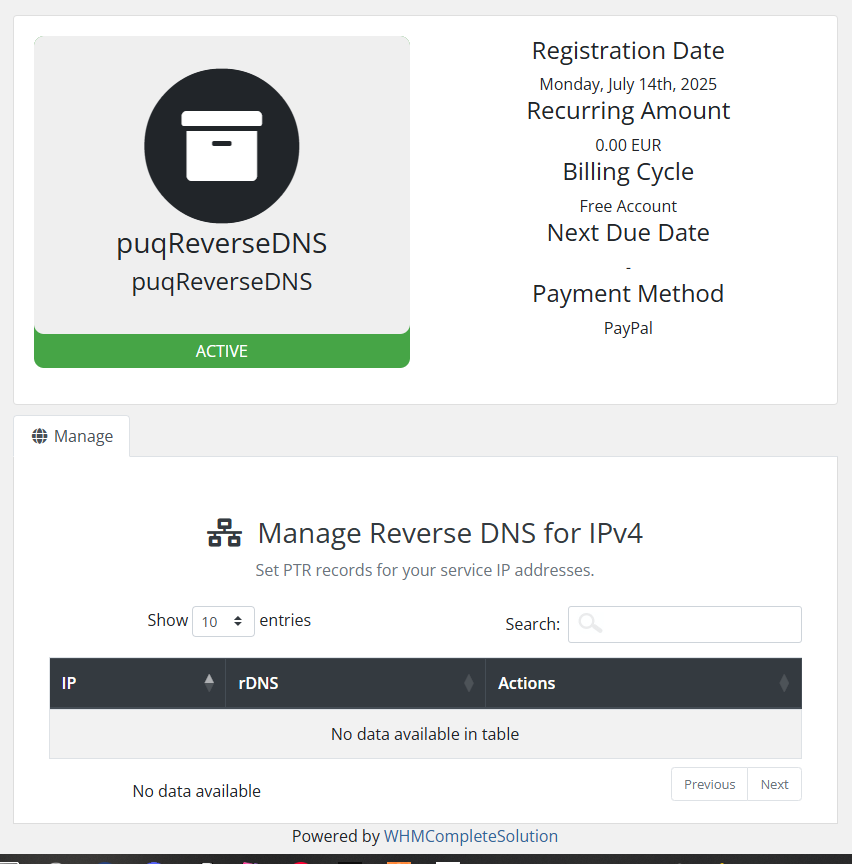Click the IP column header
The width and height of the screenshot is (852, 864).
click(138, 683)
